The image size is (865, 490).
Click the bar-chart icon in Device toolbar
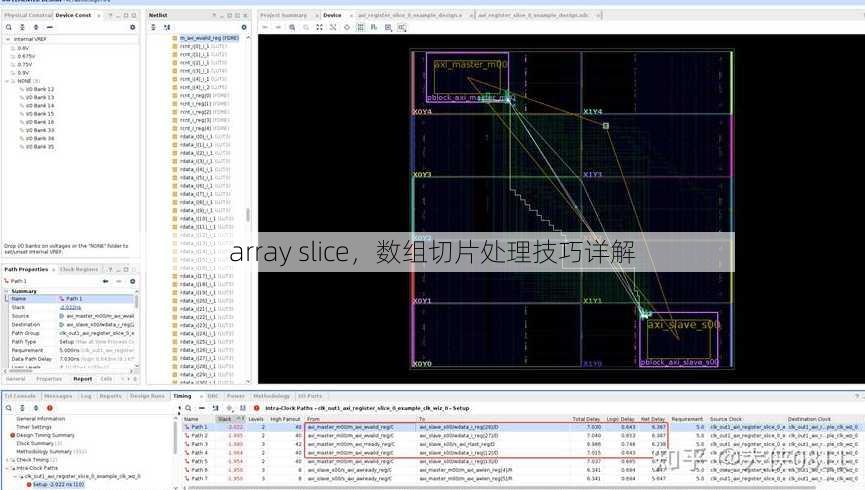tap(374, 27)
